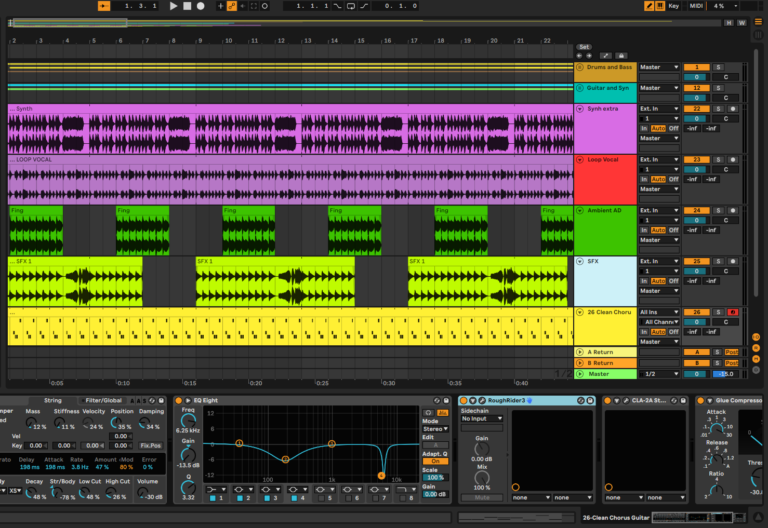Arm global recording with the Record button
Image resolution: width=768 pixels, height=528 pixels.
click(200, 6)
